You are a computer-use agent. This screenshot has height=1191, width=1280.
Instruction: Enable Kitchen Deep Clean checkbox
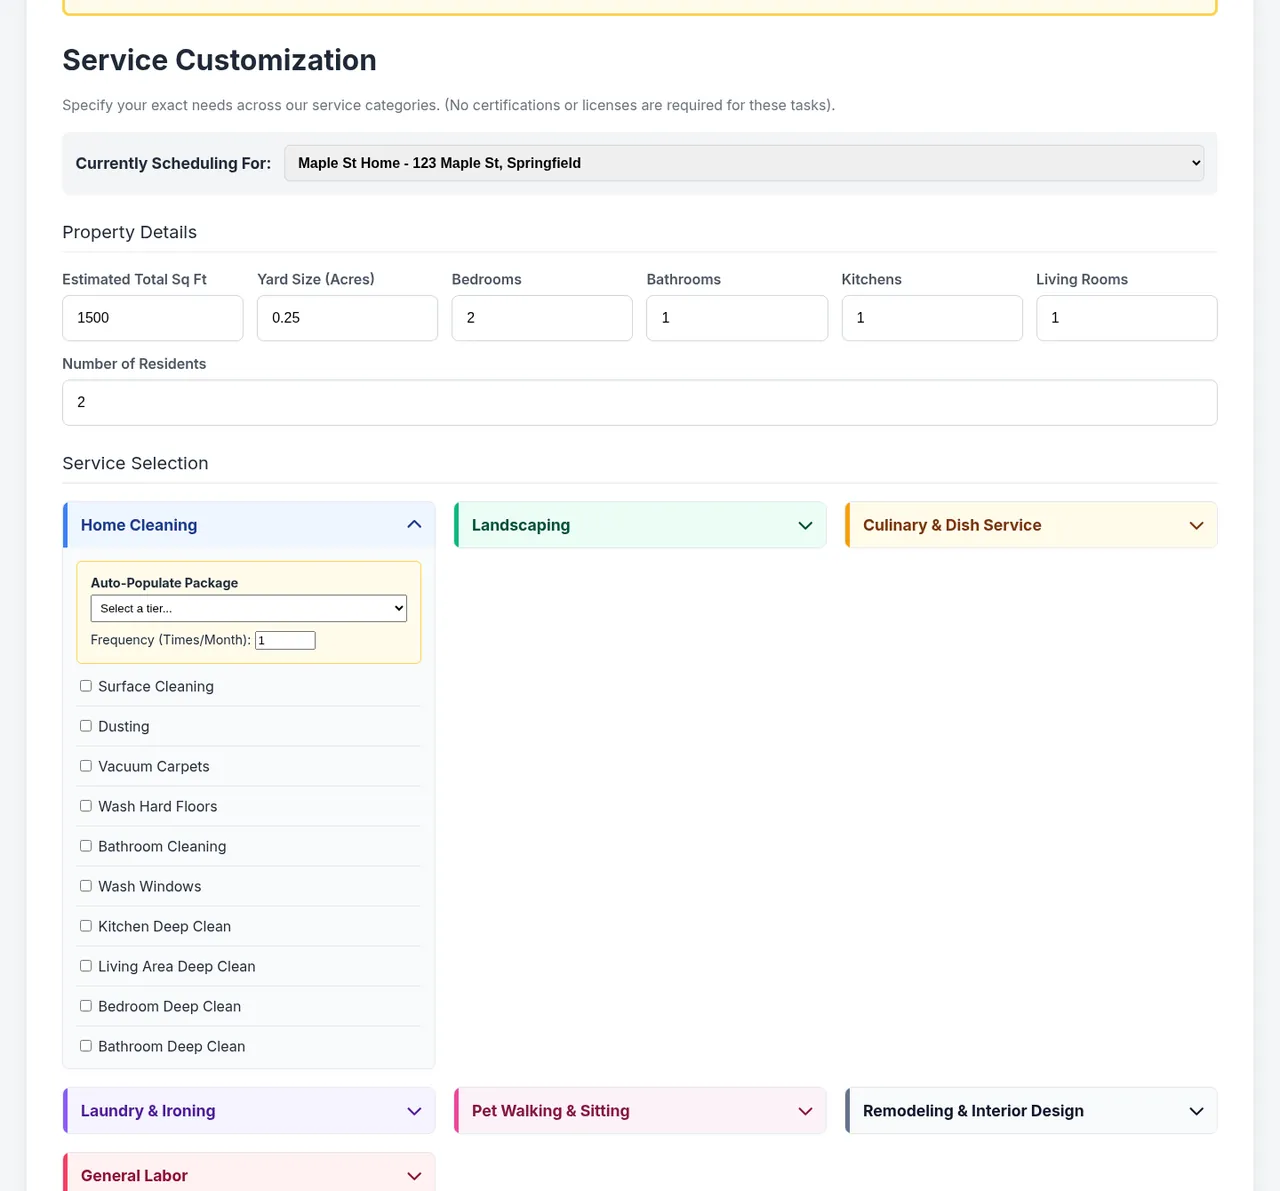86,926
